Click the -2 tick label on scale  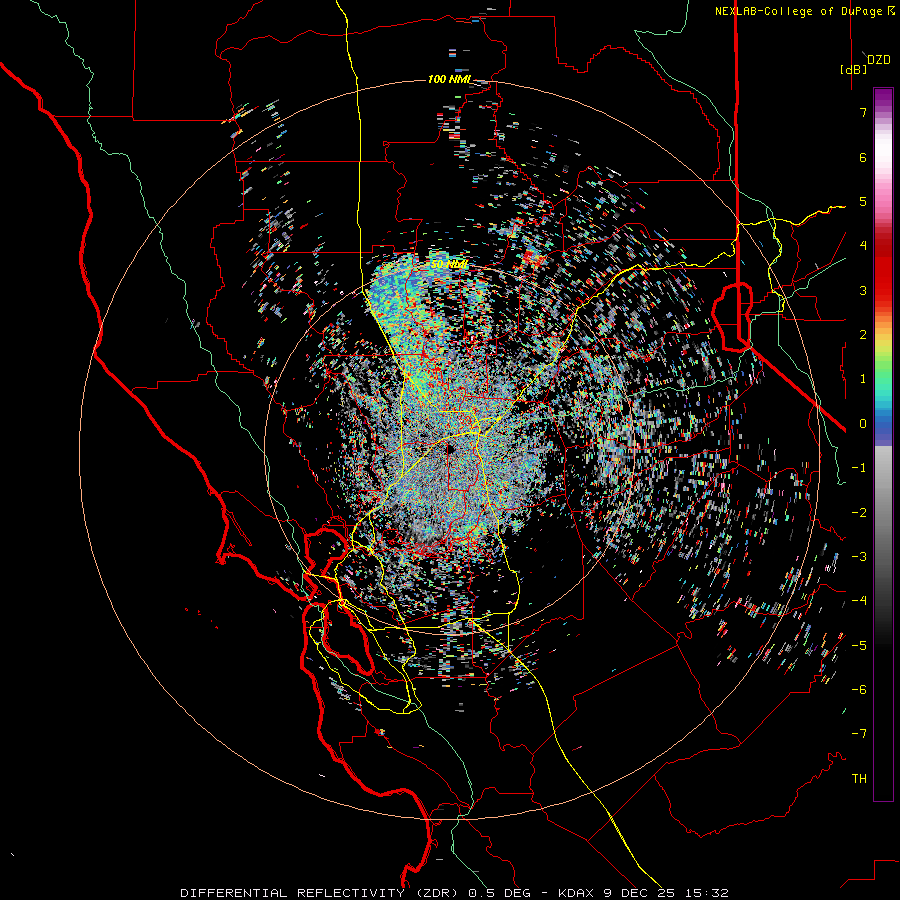[859, 512]
